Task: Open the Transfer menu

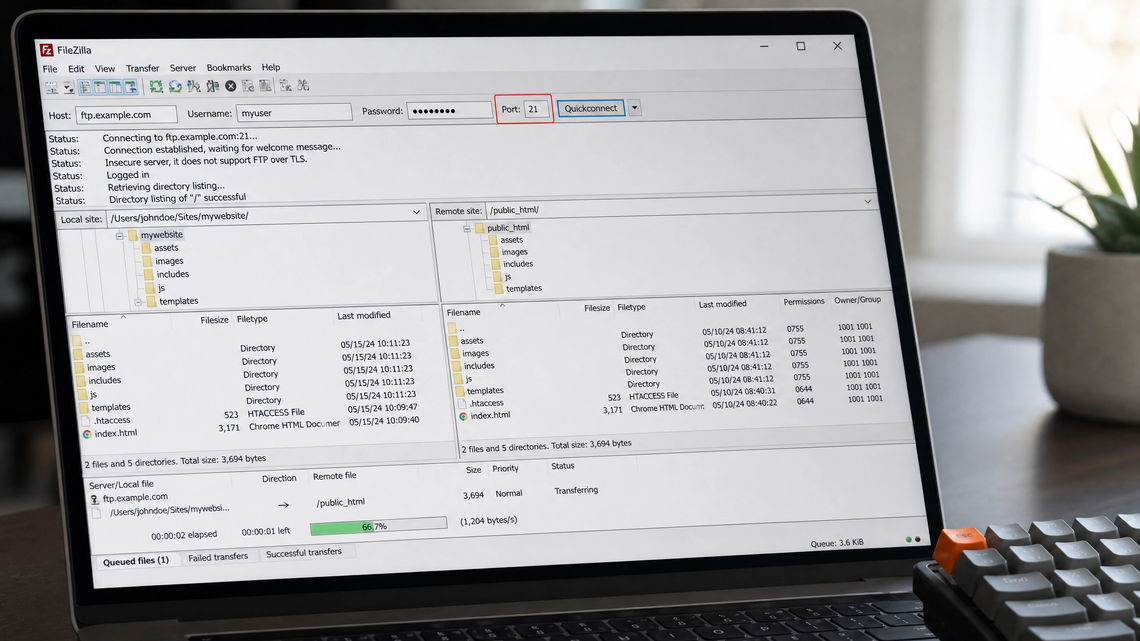Action: pos(142,68)
